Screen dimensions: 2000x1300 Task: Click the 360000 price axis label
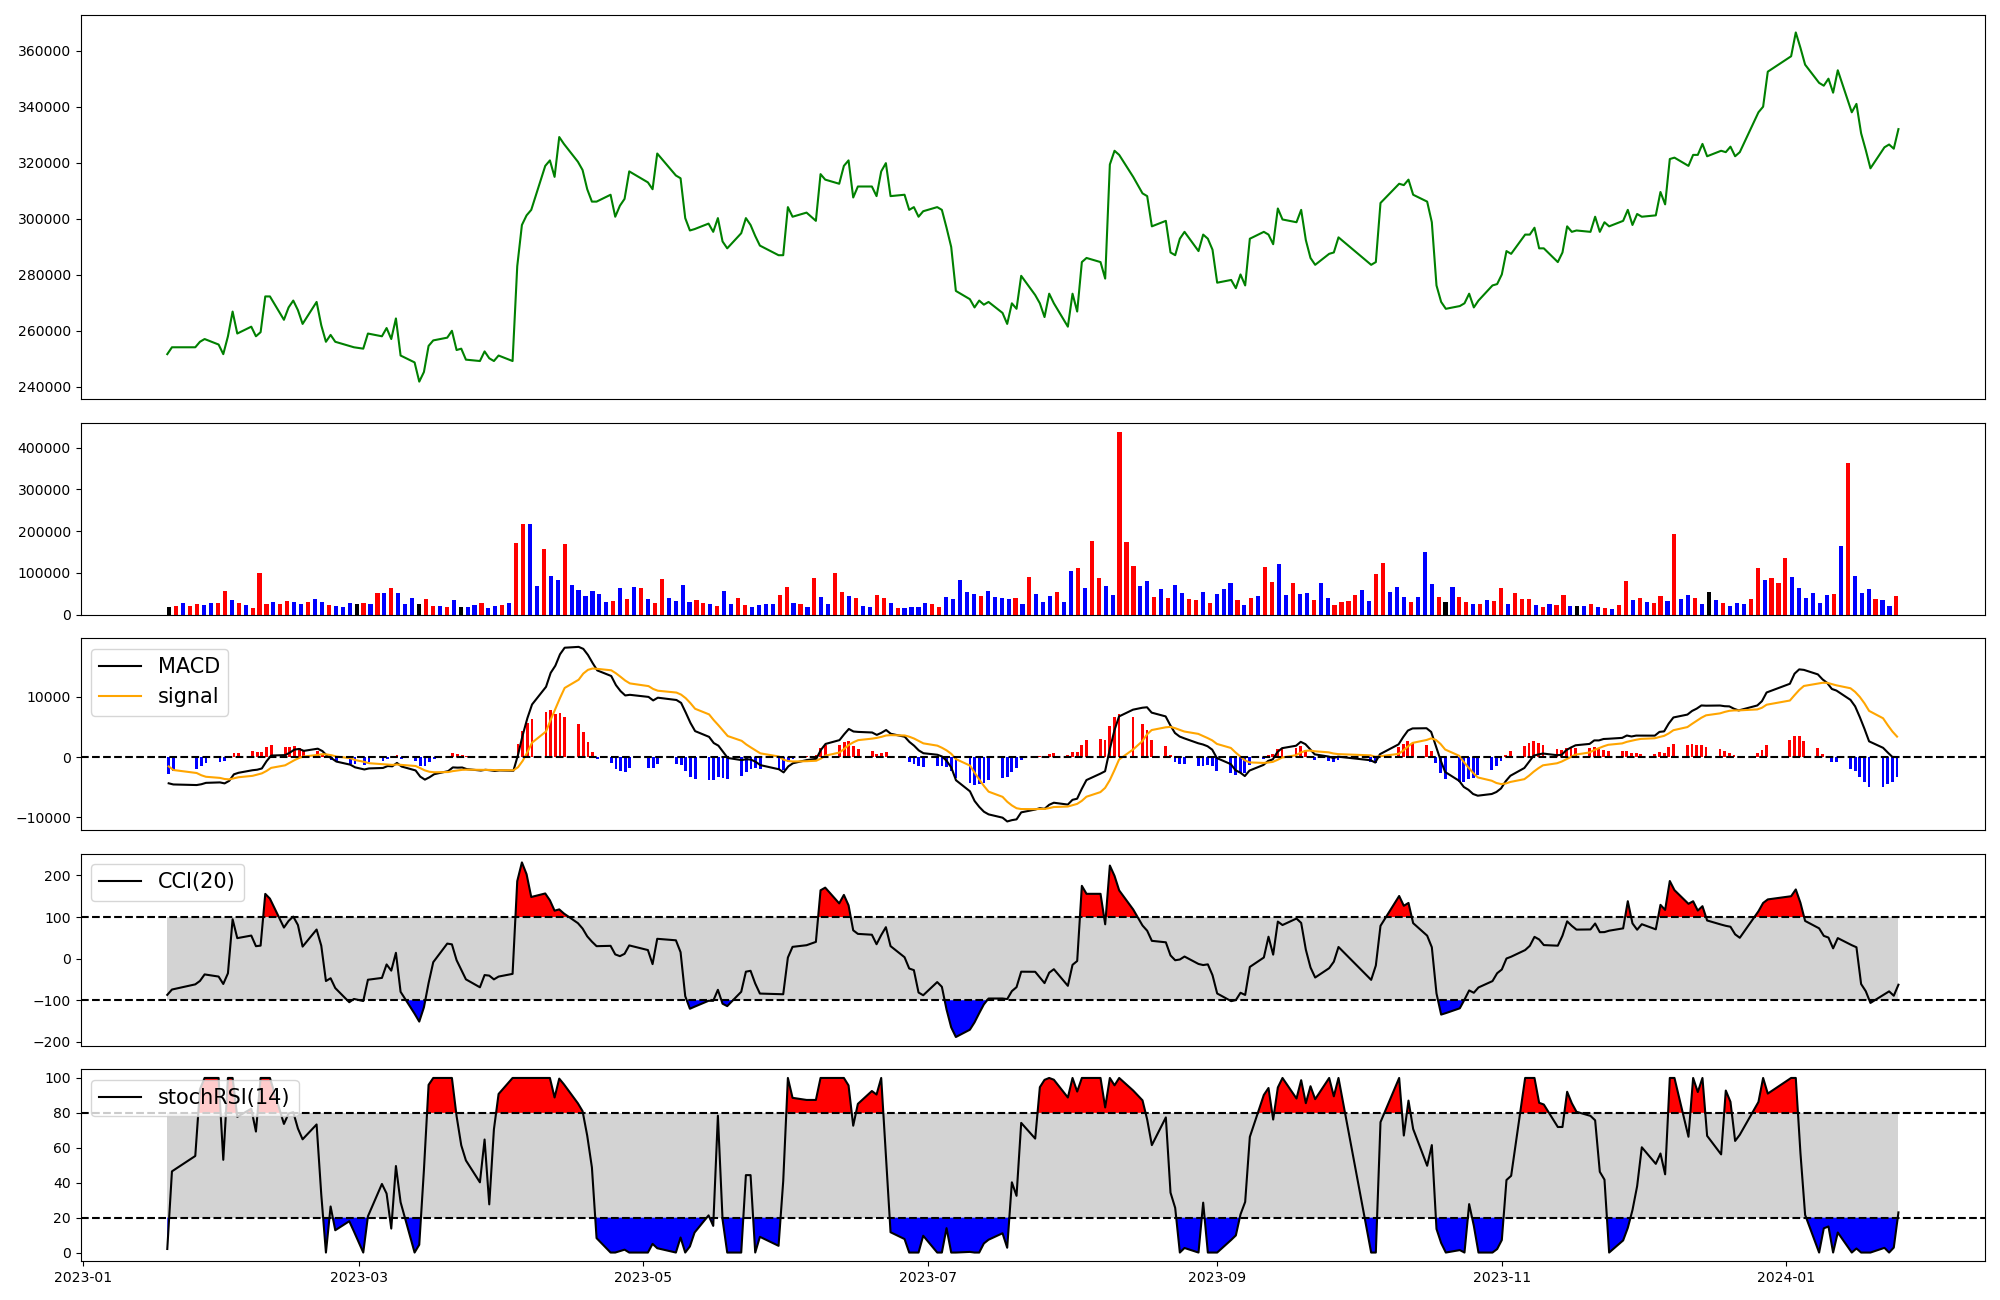tap(44, 51)
